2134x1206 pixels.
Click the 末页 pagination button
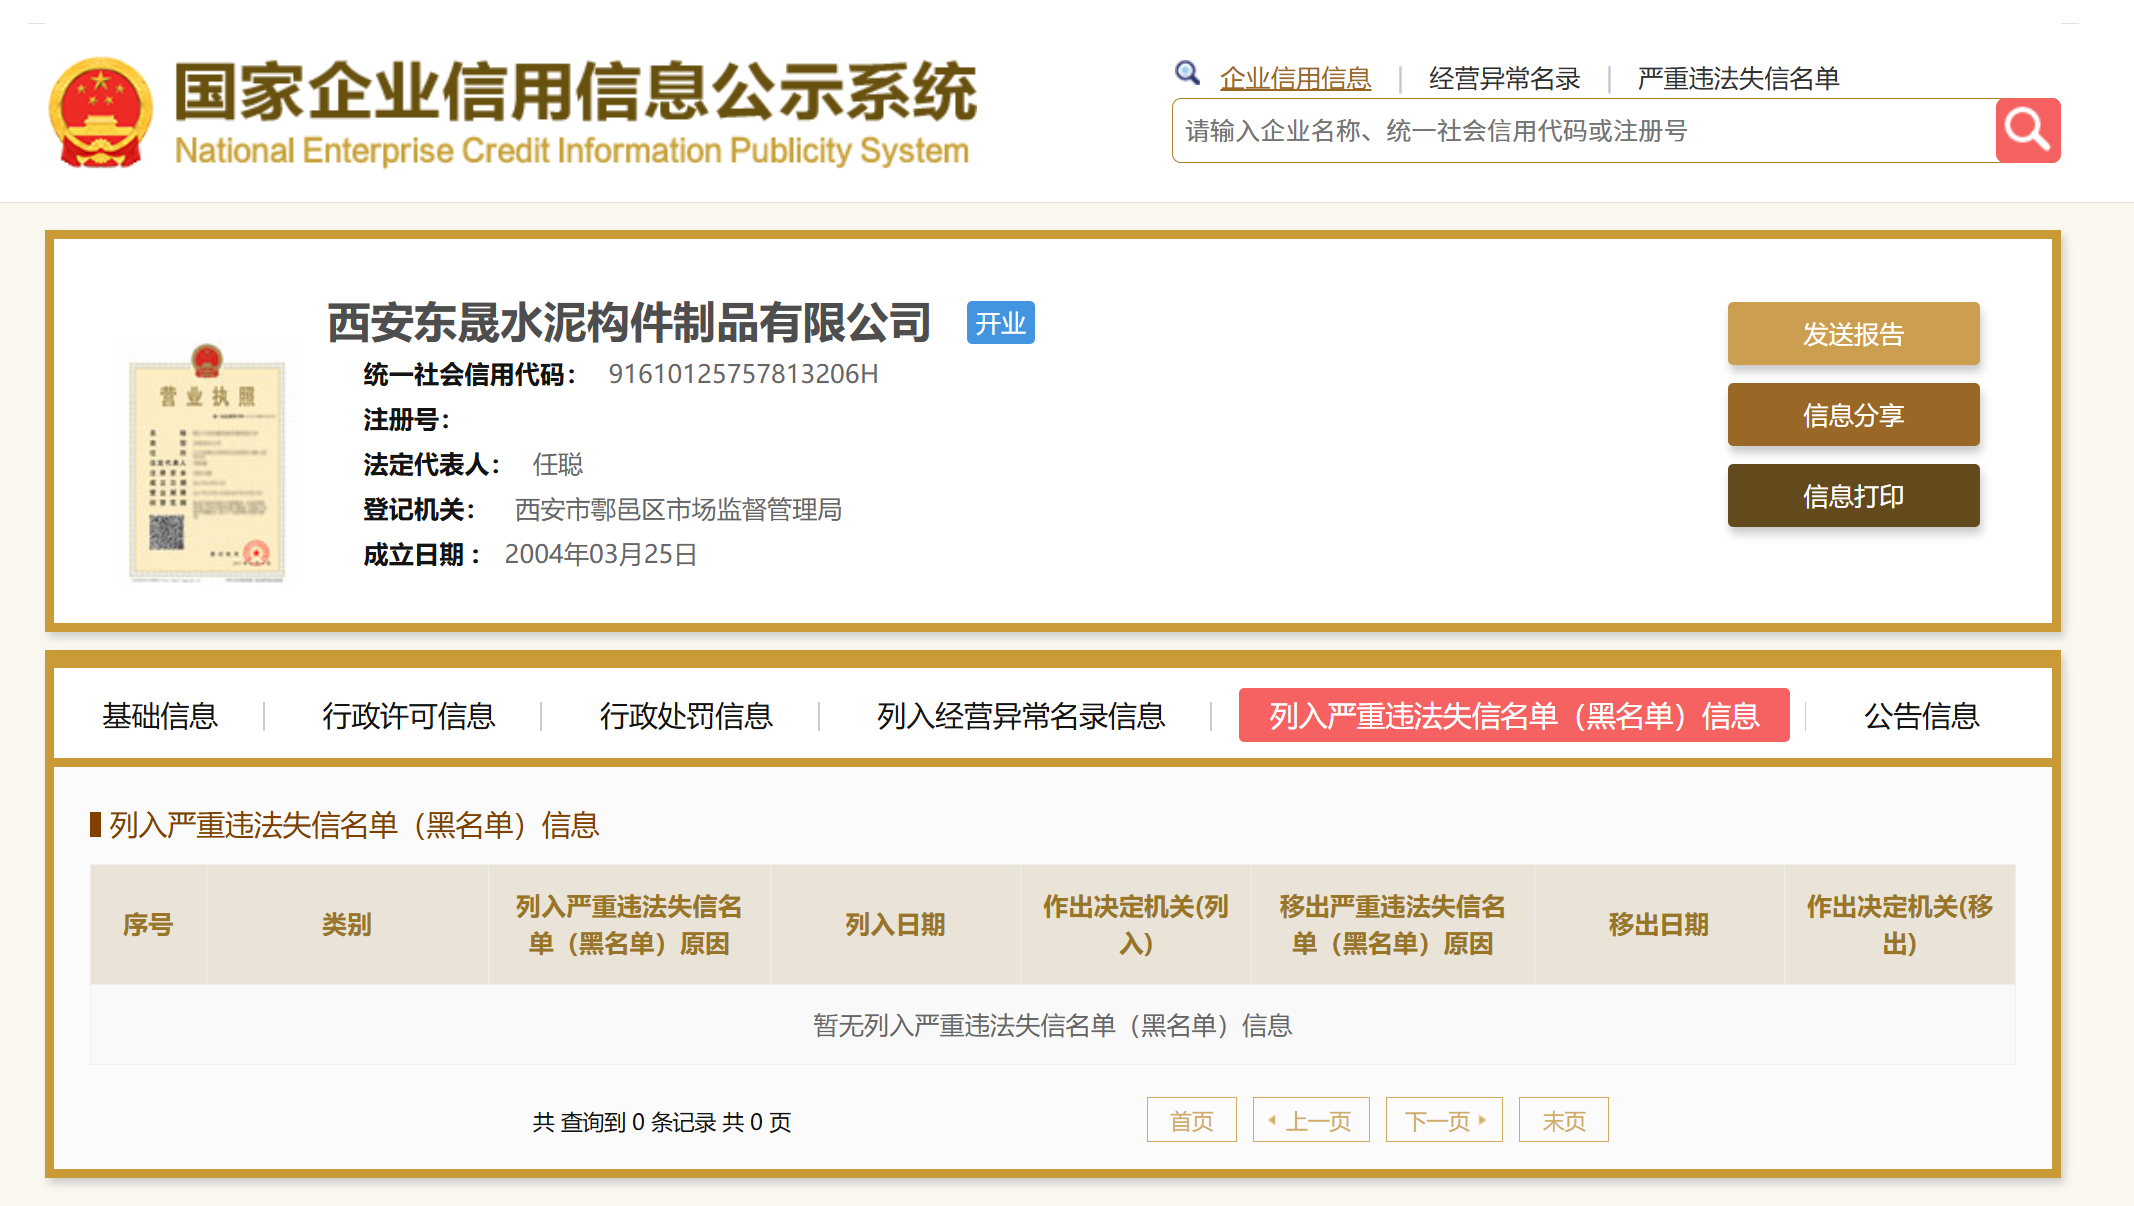(1563, 1120)
